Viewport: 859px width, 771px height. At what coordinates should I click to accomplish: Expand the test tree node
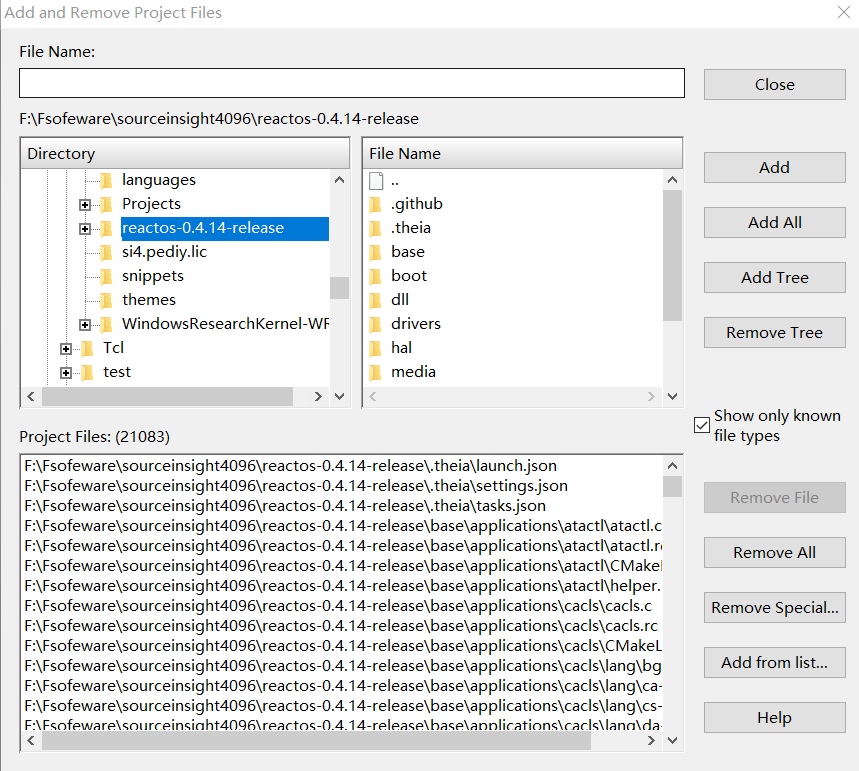tap(66, 373)
